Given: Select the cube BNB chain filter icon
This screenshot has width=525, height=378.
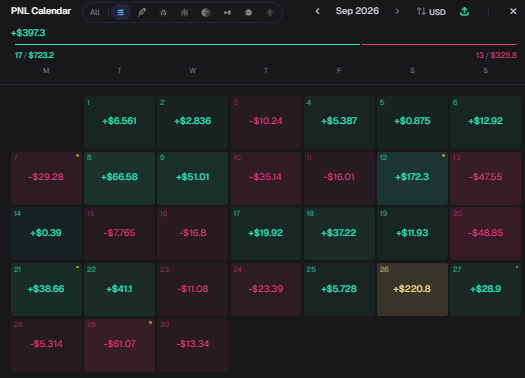Looking at the screenshot, I should (184, 12).
